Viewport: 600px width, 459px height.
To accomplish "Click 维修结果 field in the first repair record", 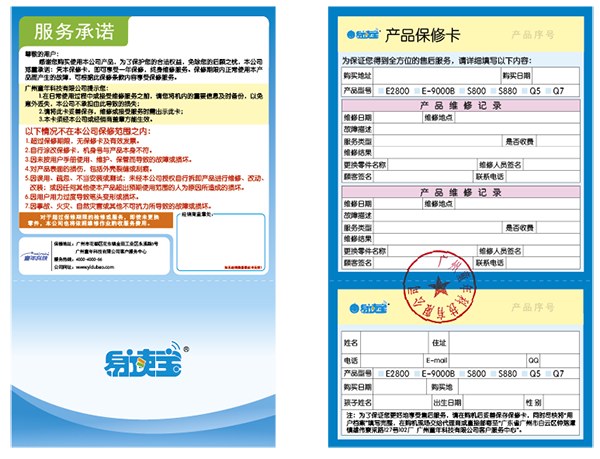I will click(x=476, y=153).
